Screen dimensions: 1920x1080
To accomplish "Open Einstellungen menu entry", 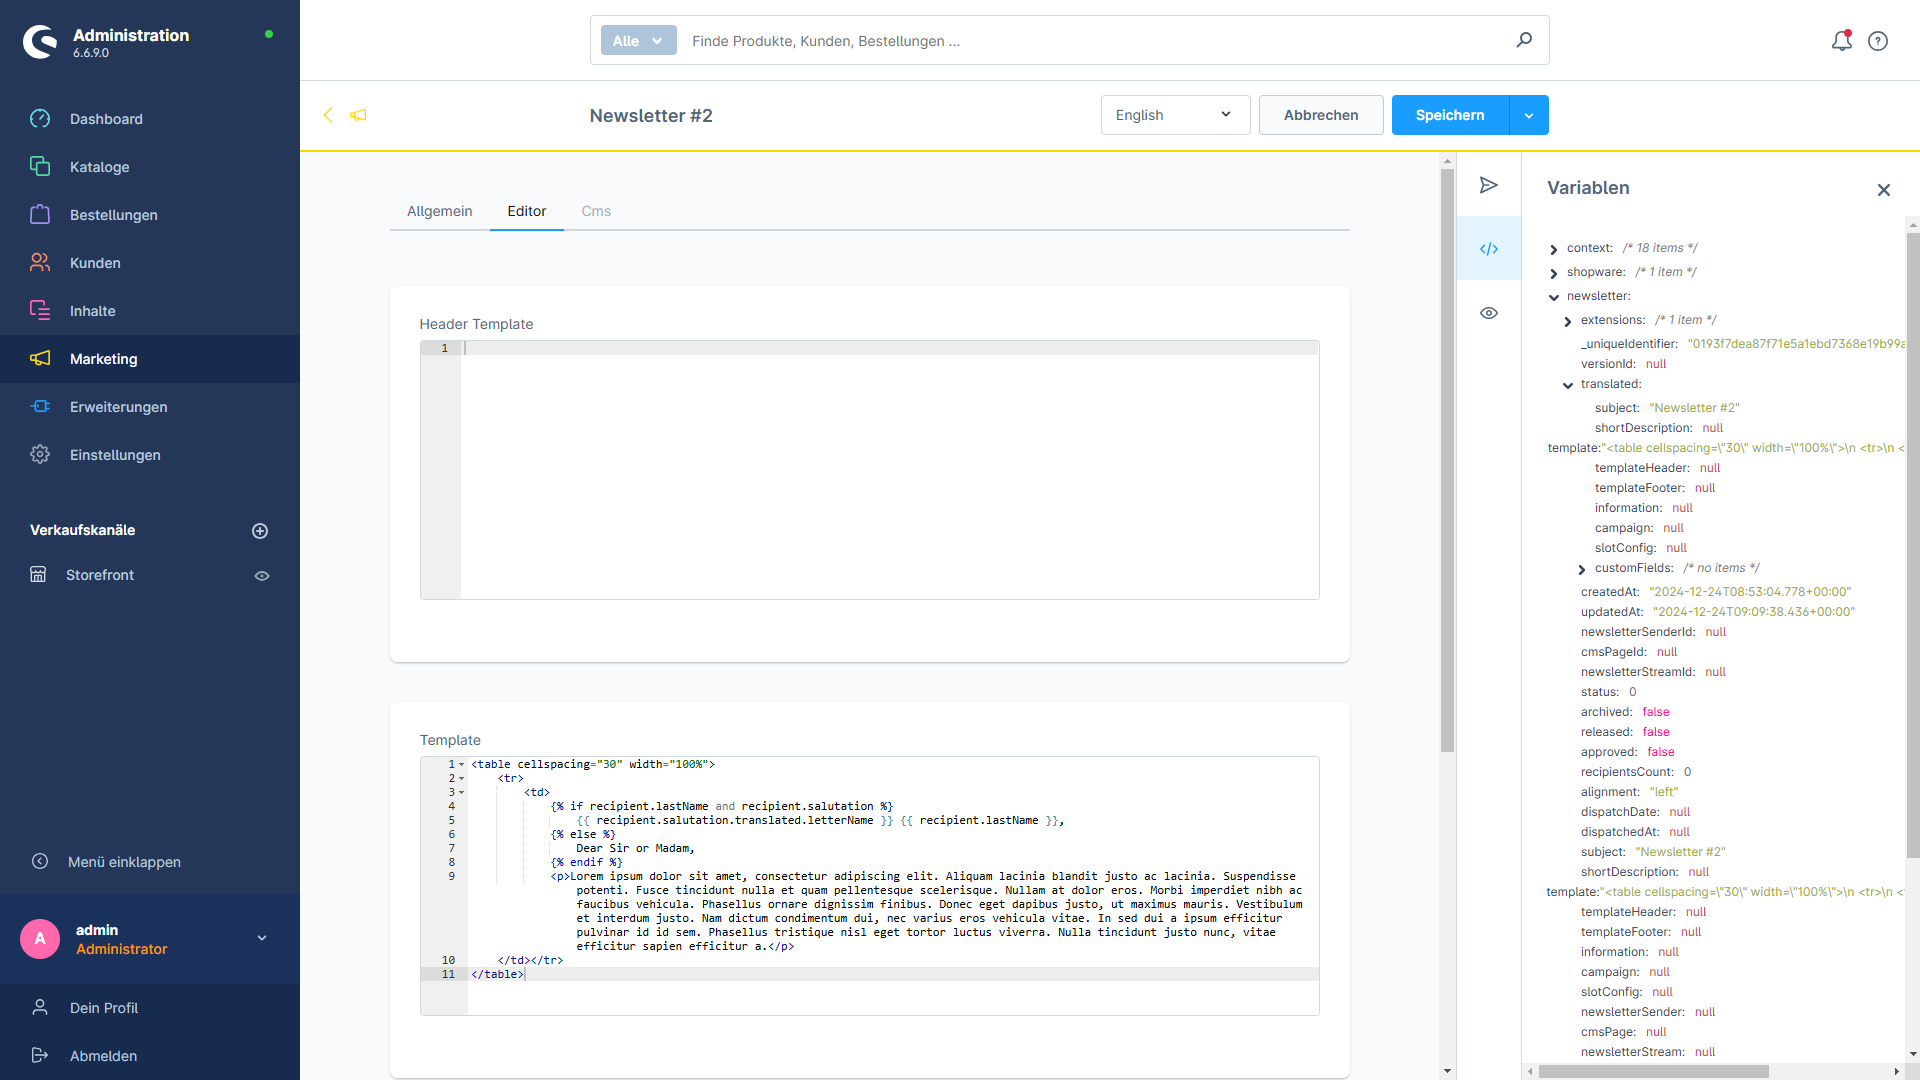I will point(150,455).
